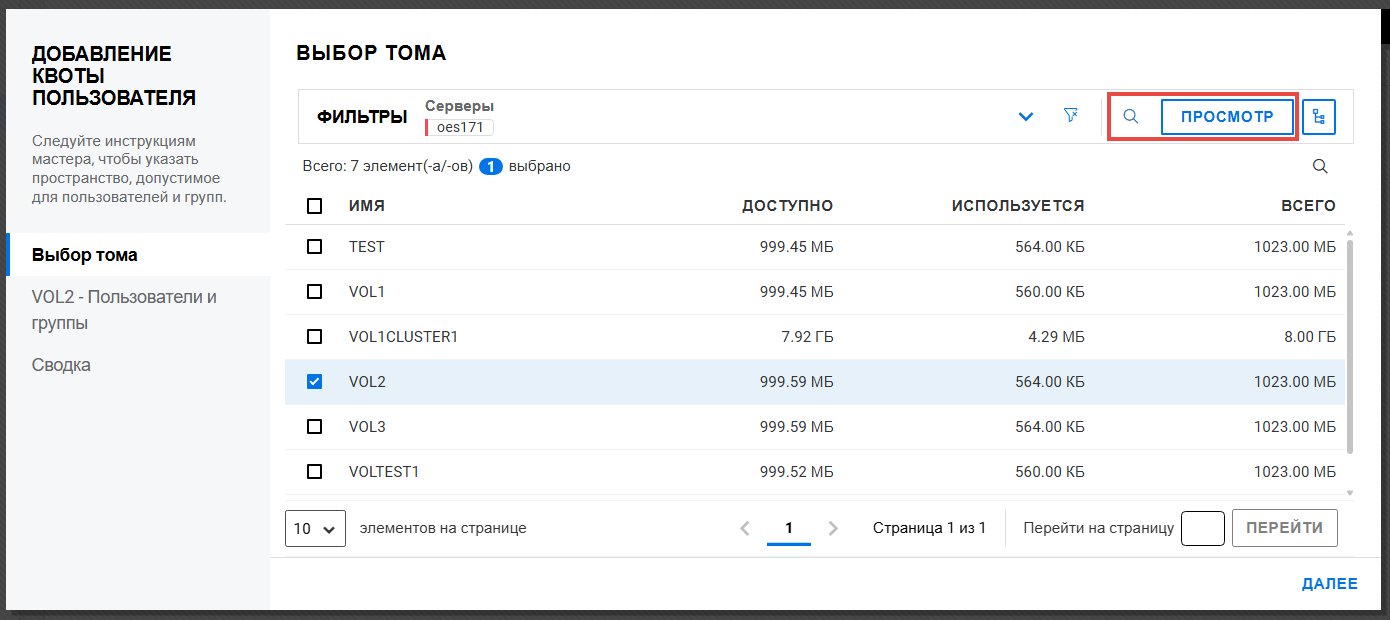The image size is (1390, 620).
Task: Click the ДАЛЕЕ link to continue
Action: pos(1329,584)
